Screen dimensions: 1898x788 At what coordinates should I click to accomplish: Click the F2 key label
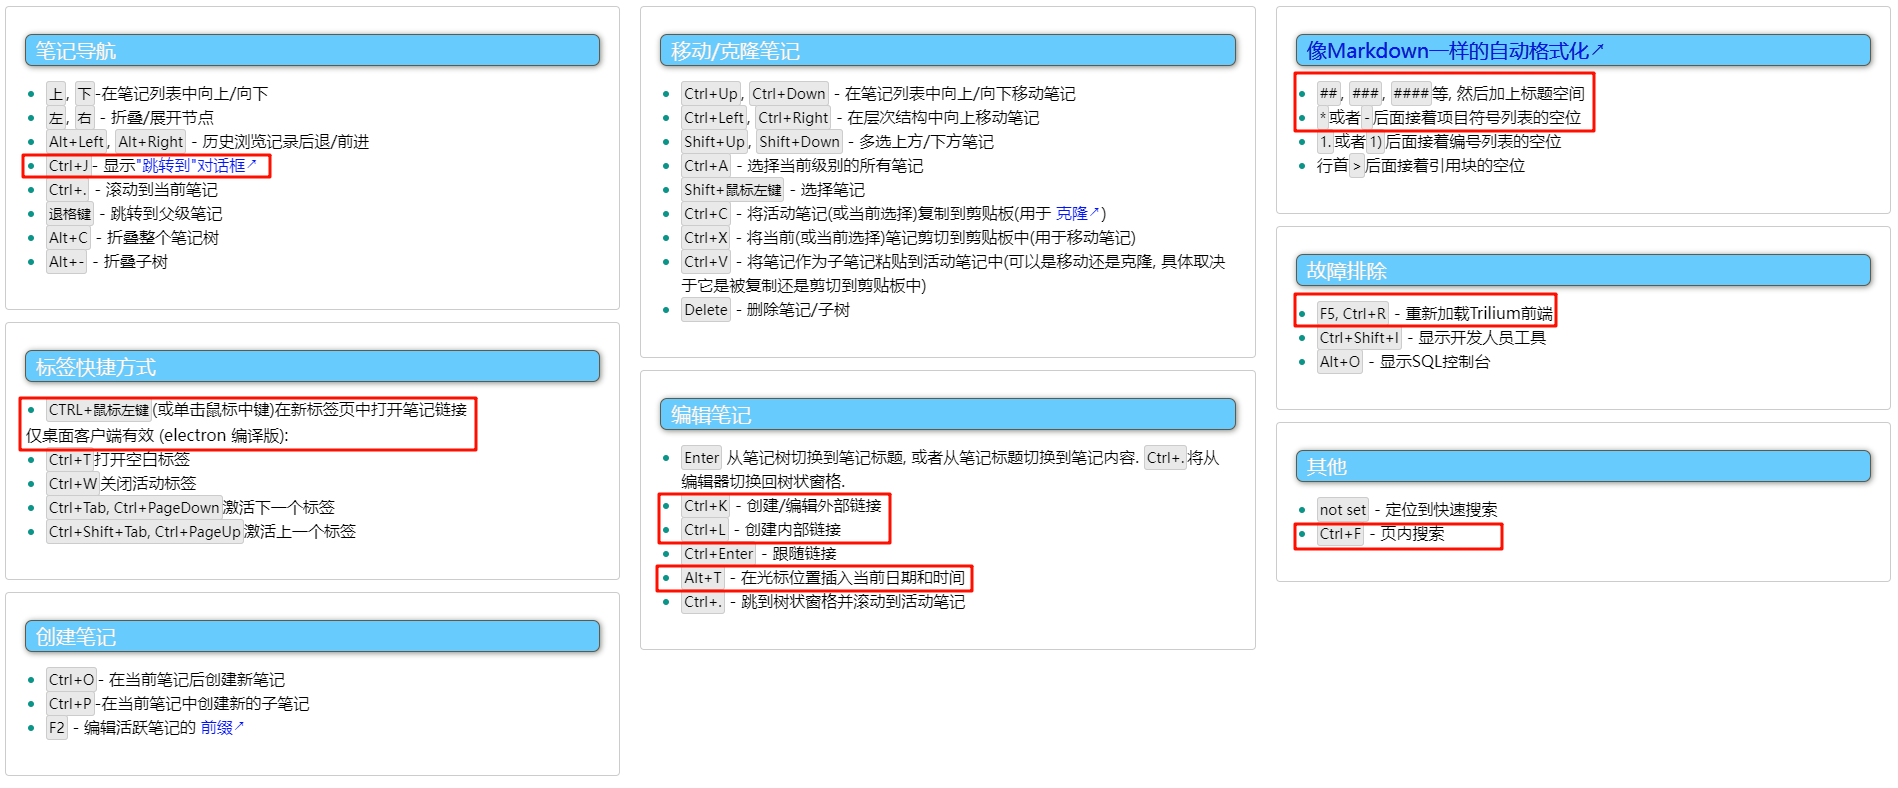[57, 728]
